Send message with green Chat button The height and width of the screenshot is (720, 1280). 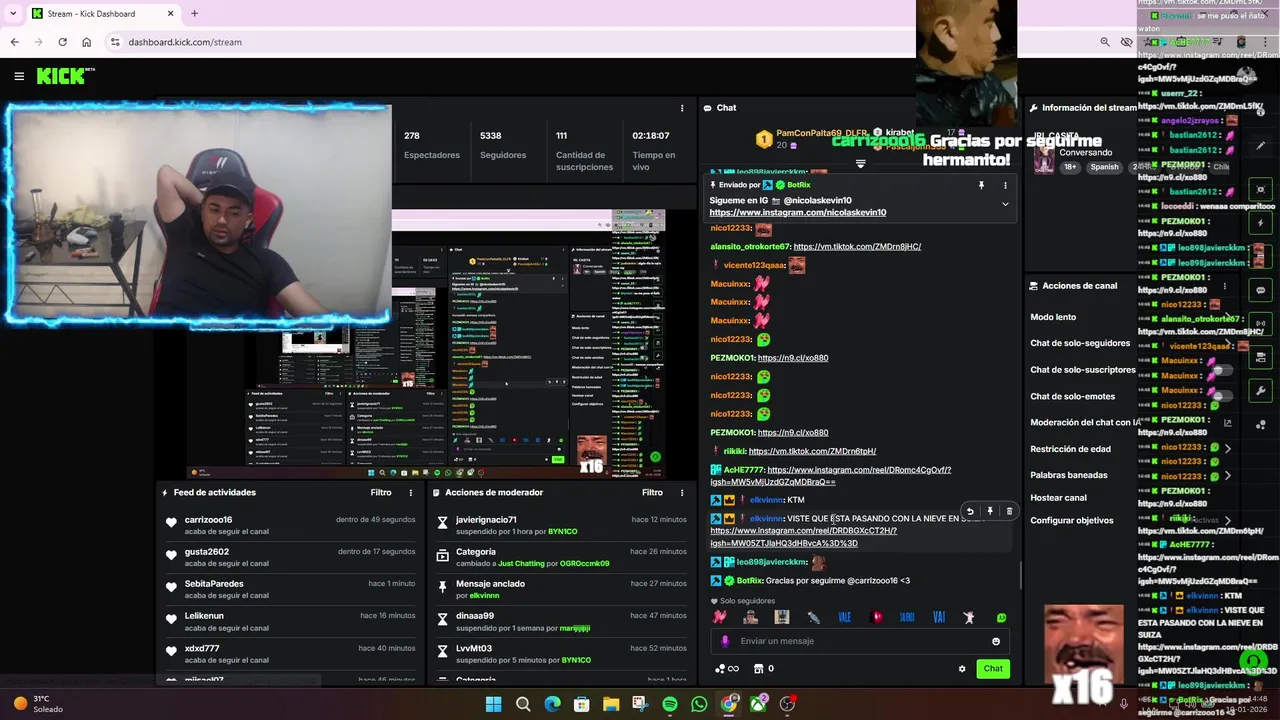tap(993, 669)
